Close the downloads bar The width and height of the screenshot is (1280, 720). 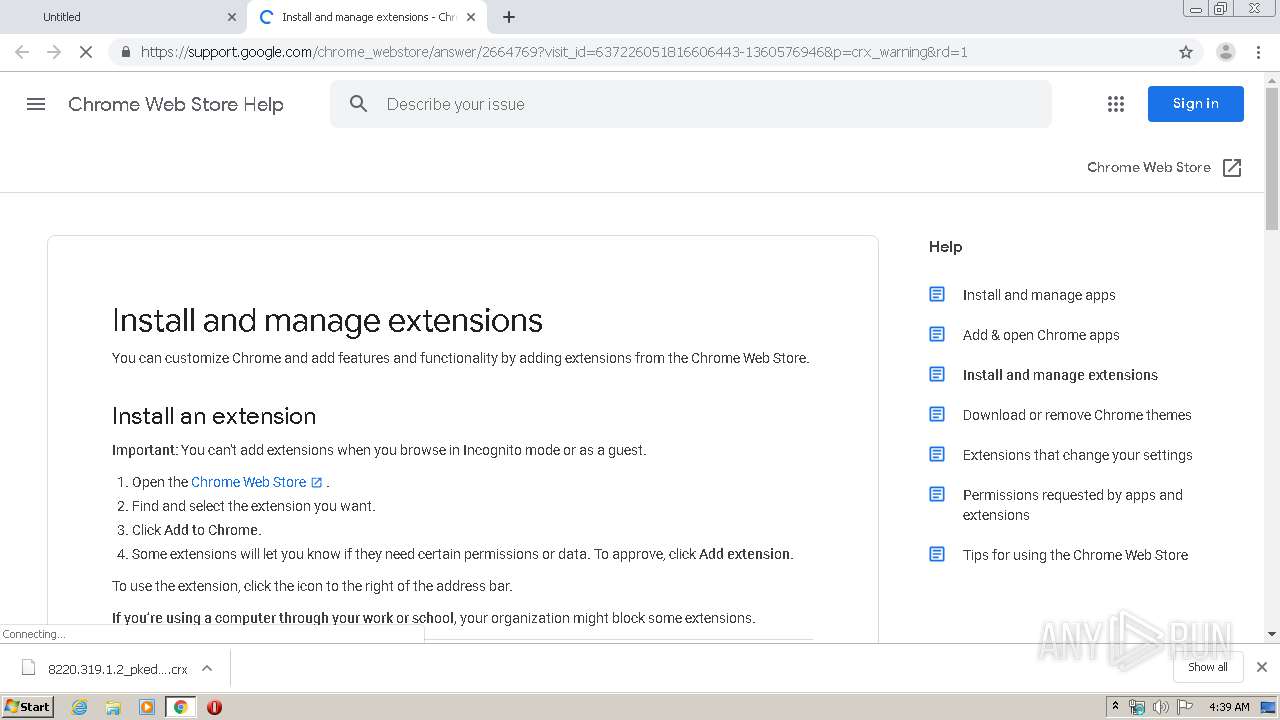tap(1262, 667)
